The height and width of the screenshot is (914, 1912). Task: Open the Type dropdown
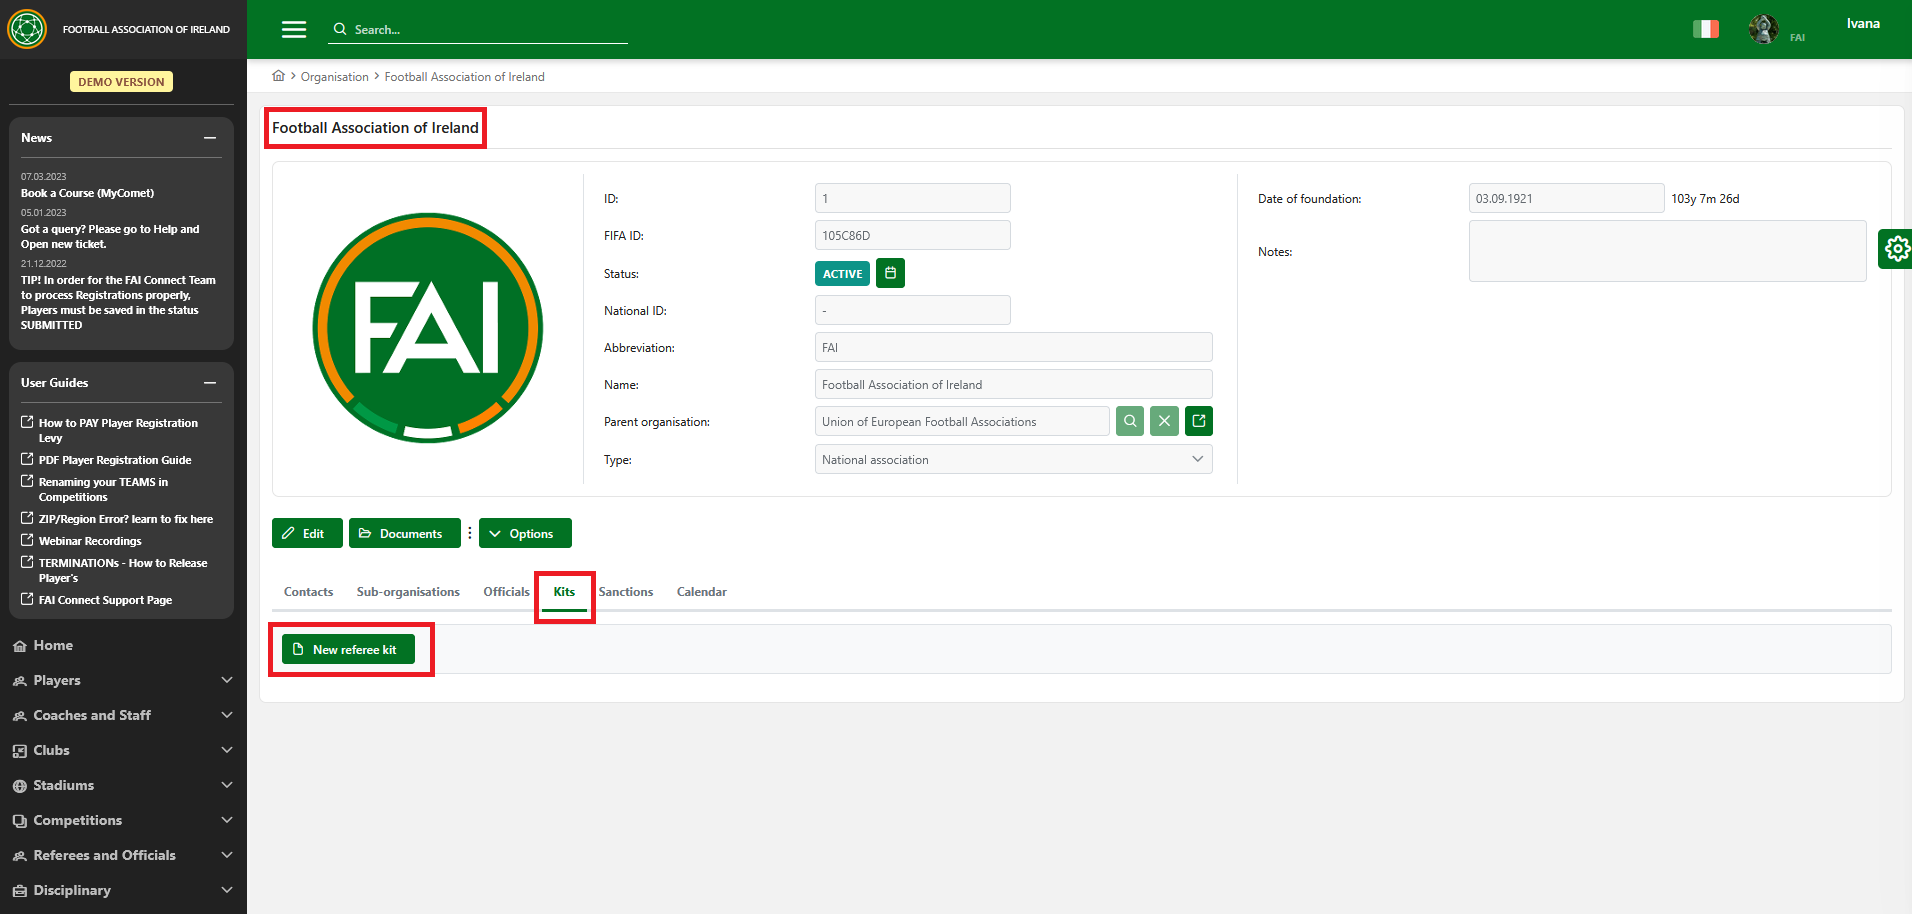click(1013, 460)
